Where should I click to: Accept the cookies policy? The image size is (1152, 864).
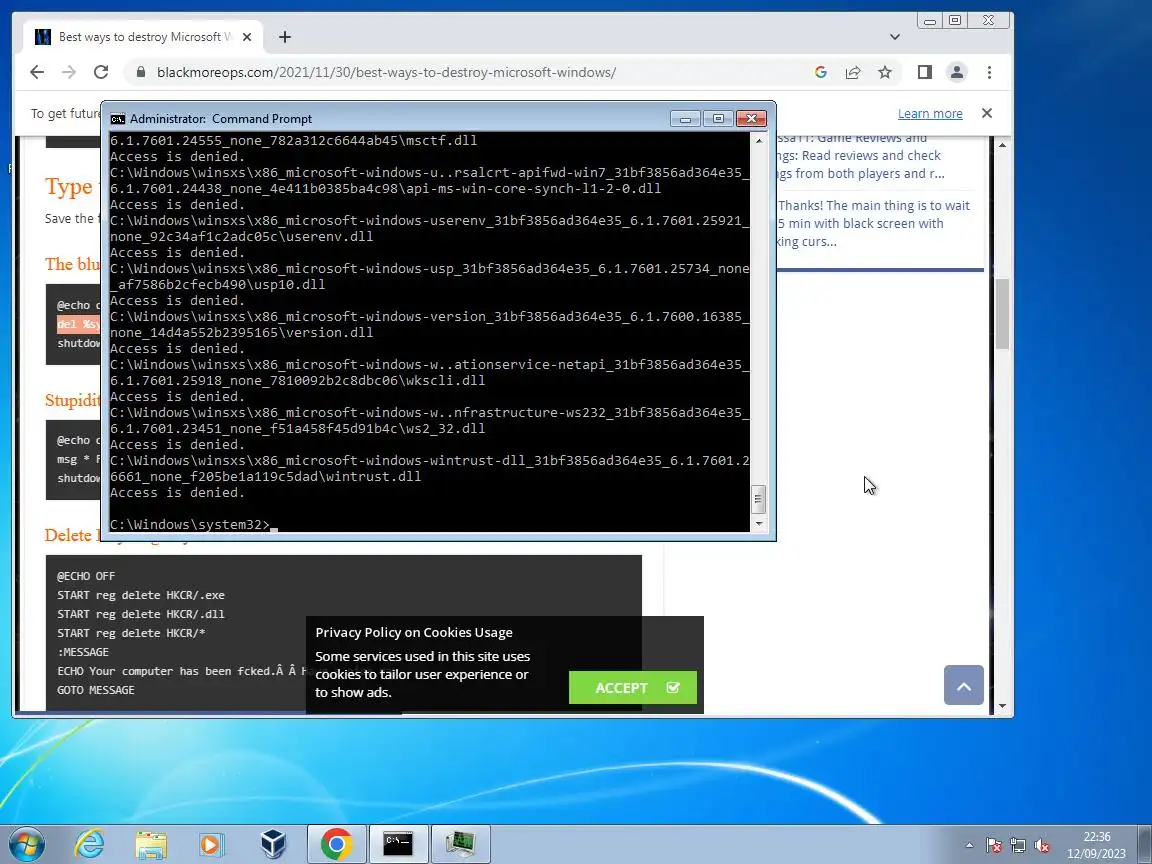point(633,688)
